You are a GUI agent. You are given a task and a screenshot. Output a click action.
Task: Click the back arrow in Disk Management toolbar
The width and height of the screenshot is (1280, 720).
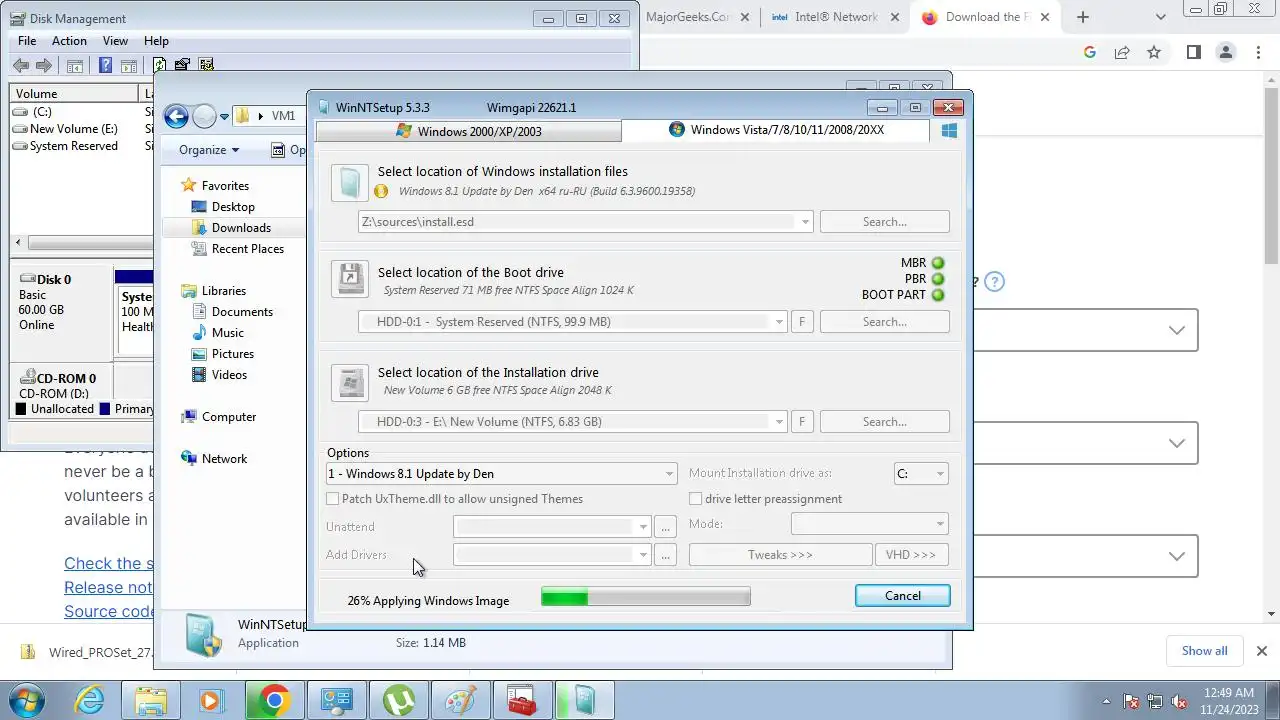coord(21,66)
